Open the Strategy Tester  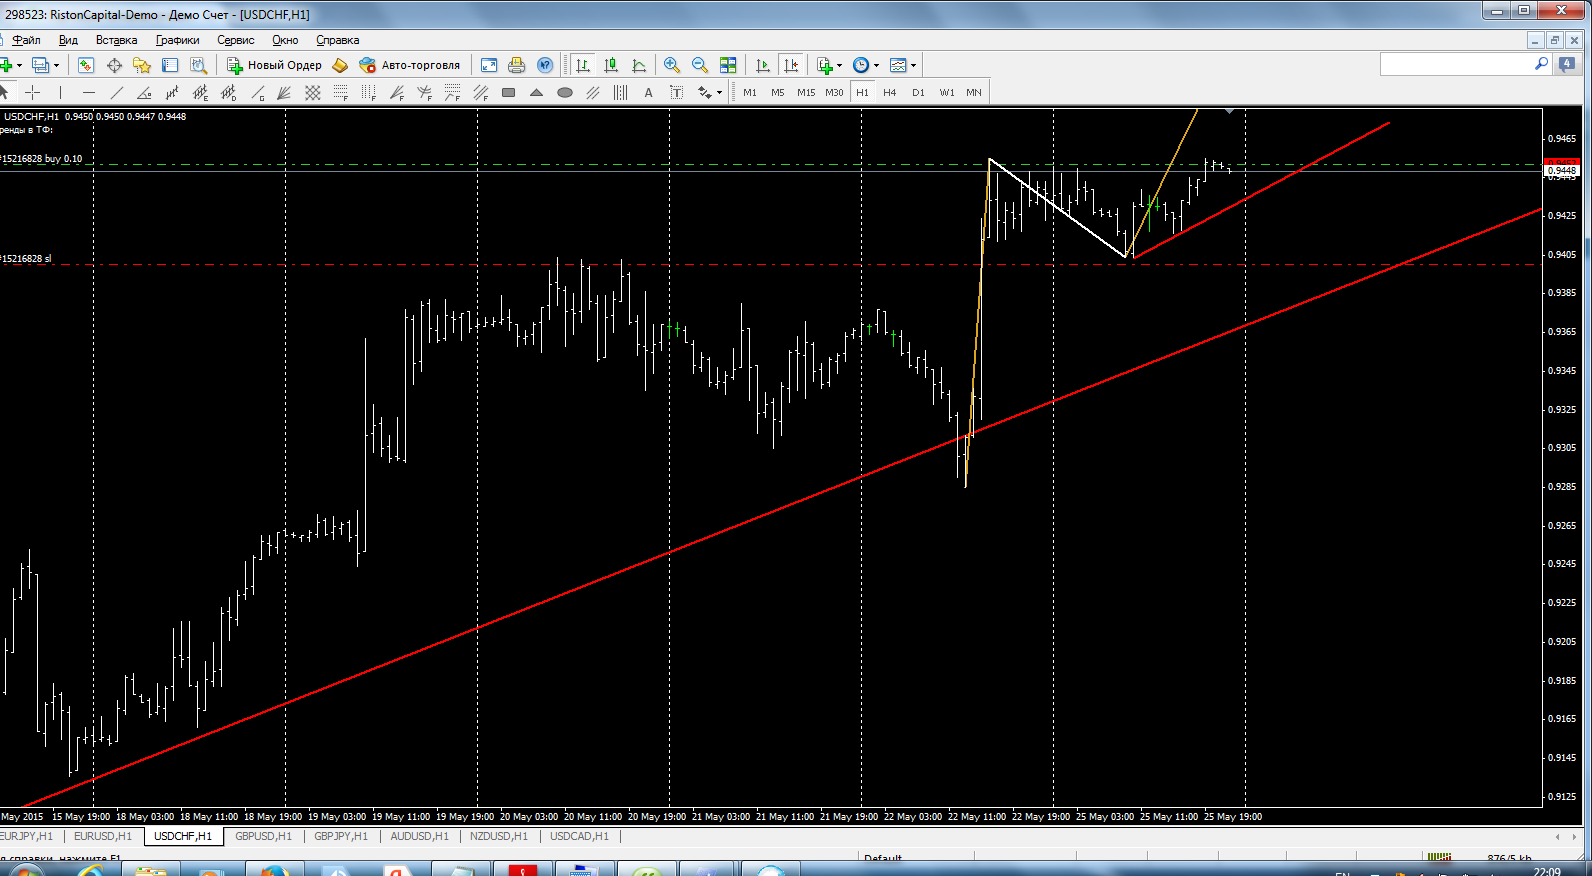pos(198,65)
